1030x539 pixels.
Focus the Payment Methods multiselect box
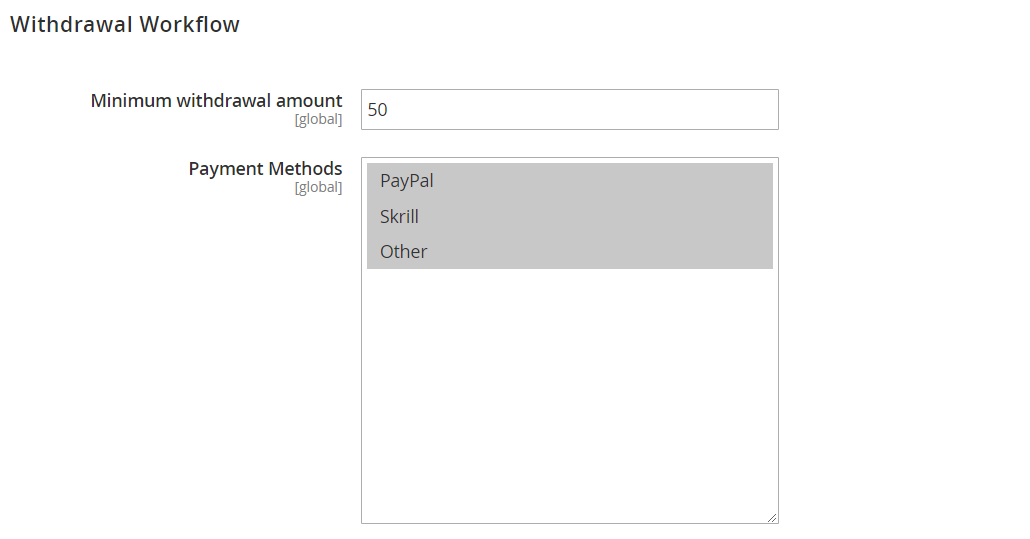point(570,340)
